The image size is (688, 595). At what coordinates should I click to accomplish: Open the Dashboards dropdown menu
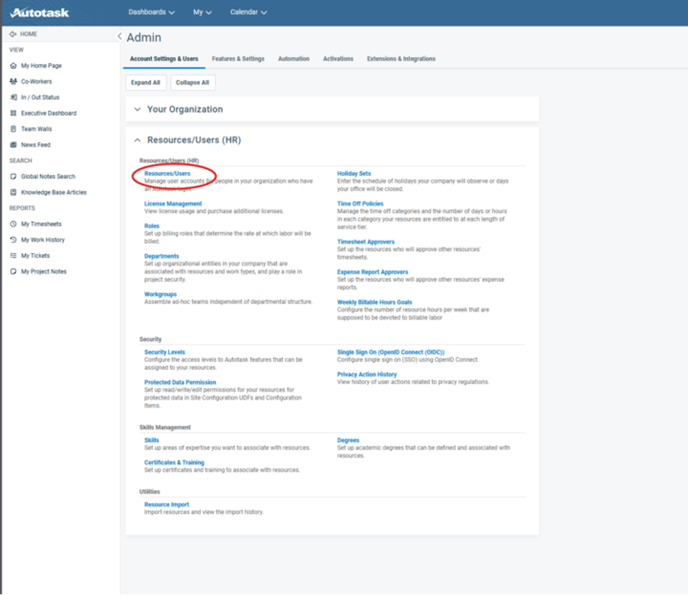tap(151, 12)
